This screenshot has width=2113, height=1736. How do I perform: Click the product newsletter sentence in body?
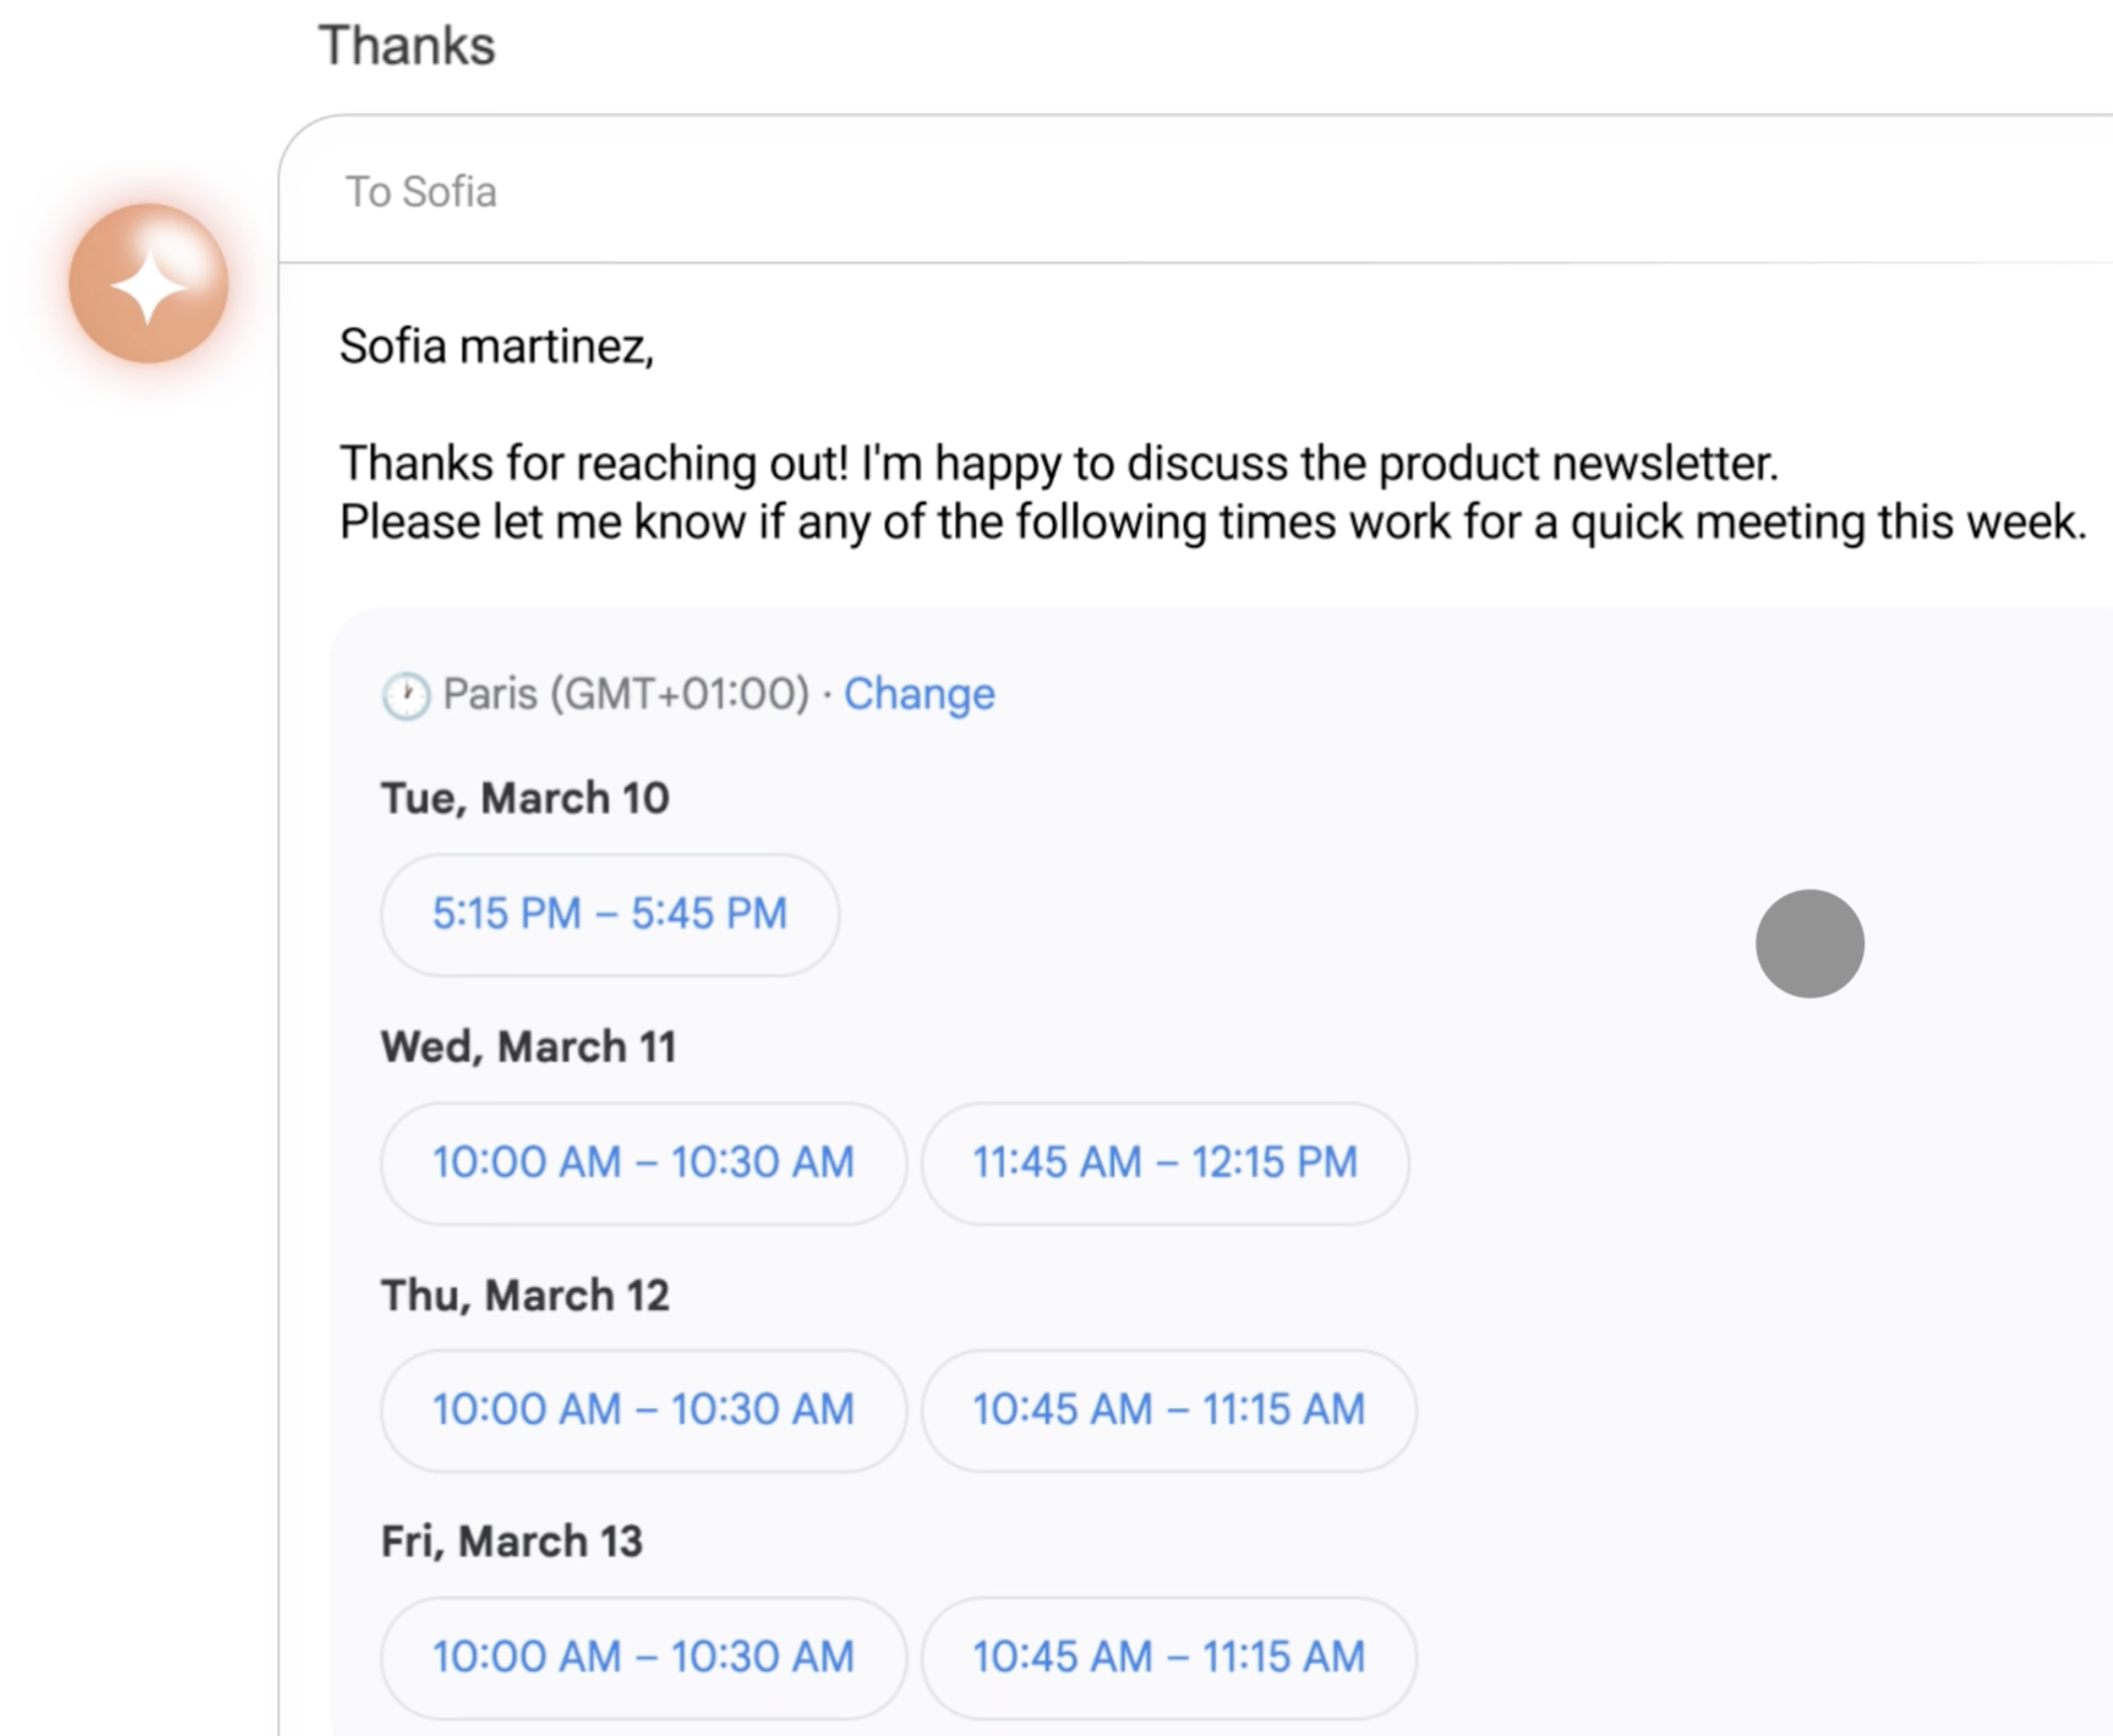click(1058, 464)
